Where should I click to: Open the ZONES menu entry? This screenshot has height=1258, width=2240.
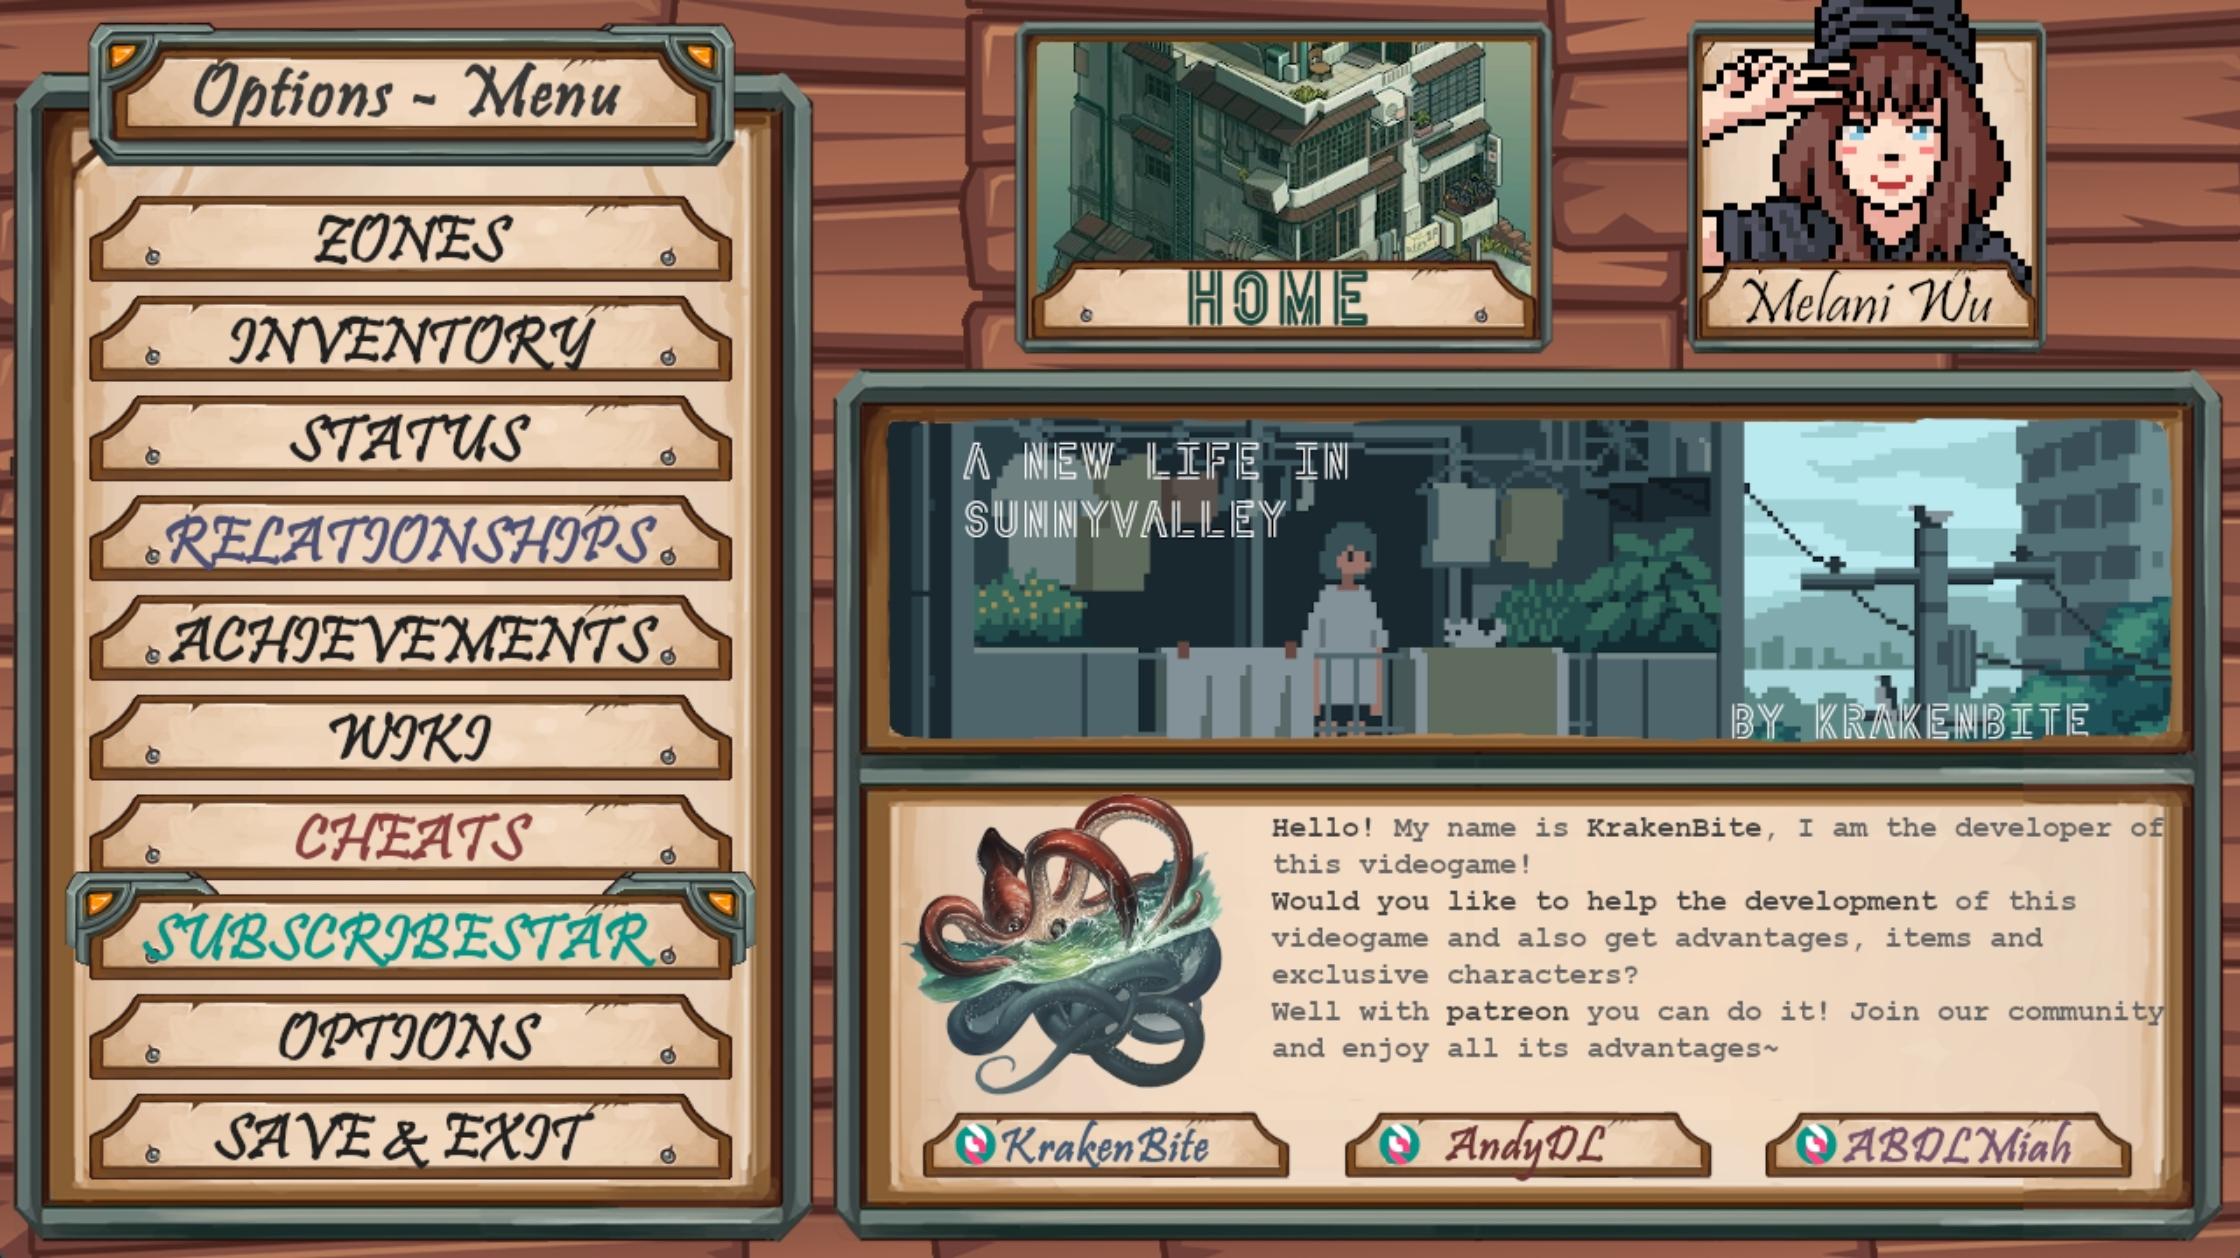[x=410, y=240]
